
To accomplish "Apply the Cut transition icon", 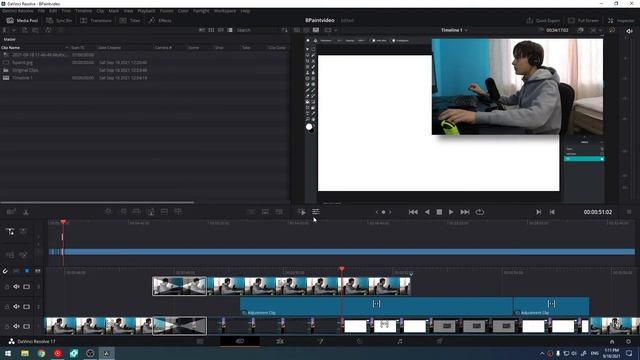I will pos(251,212).
